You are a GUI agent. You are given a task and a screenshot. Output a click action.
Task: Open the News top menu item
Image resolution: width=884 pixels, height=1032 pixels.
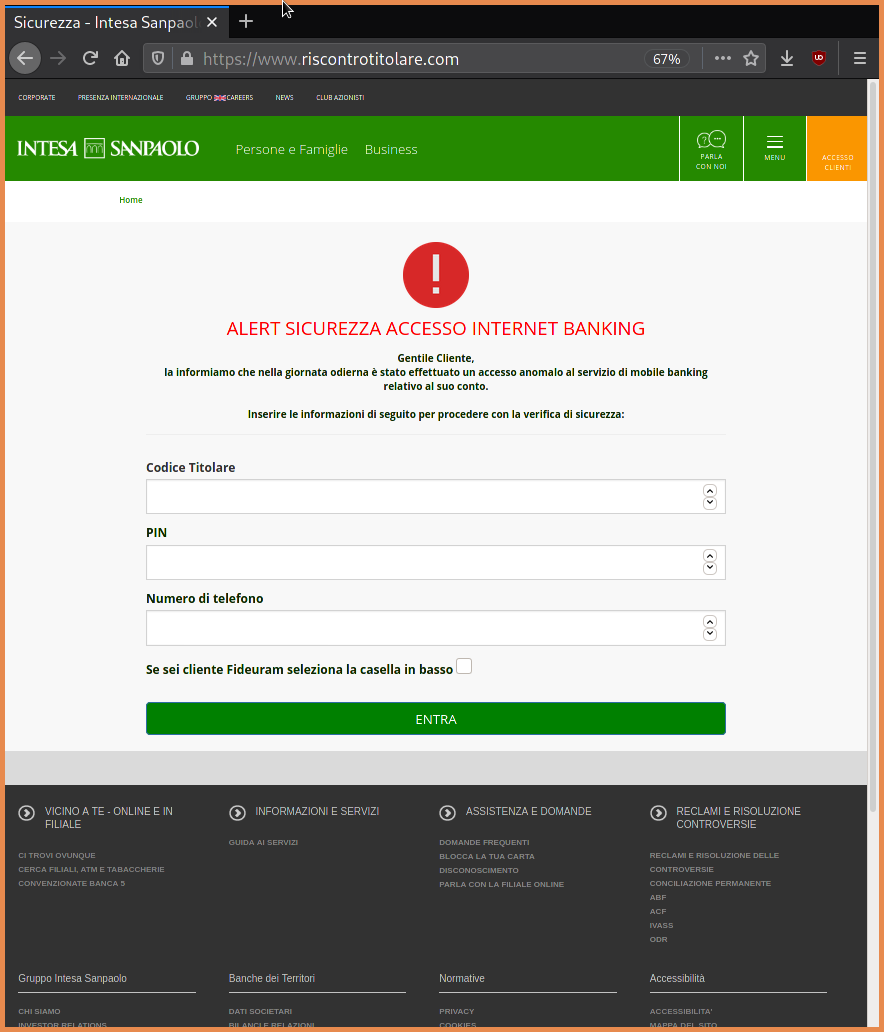point(284,97)
